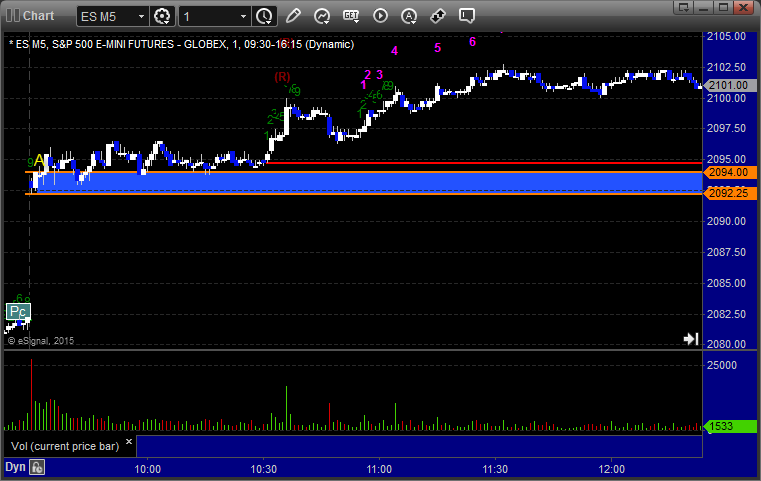Select the red horizontal line
Screen dimensions: 761x481
[484, 163]
